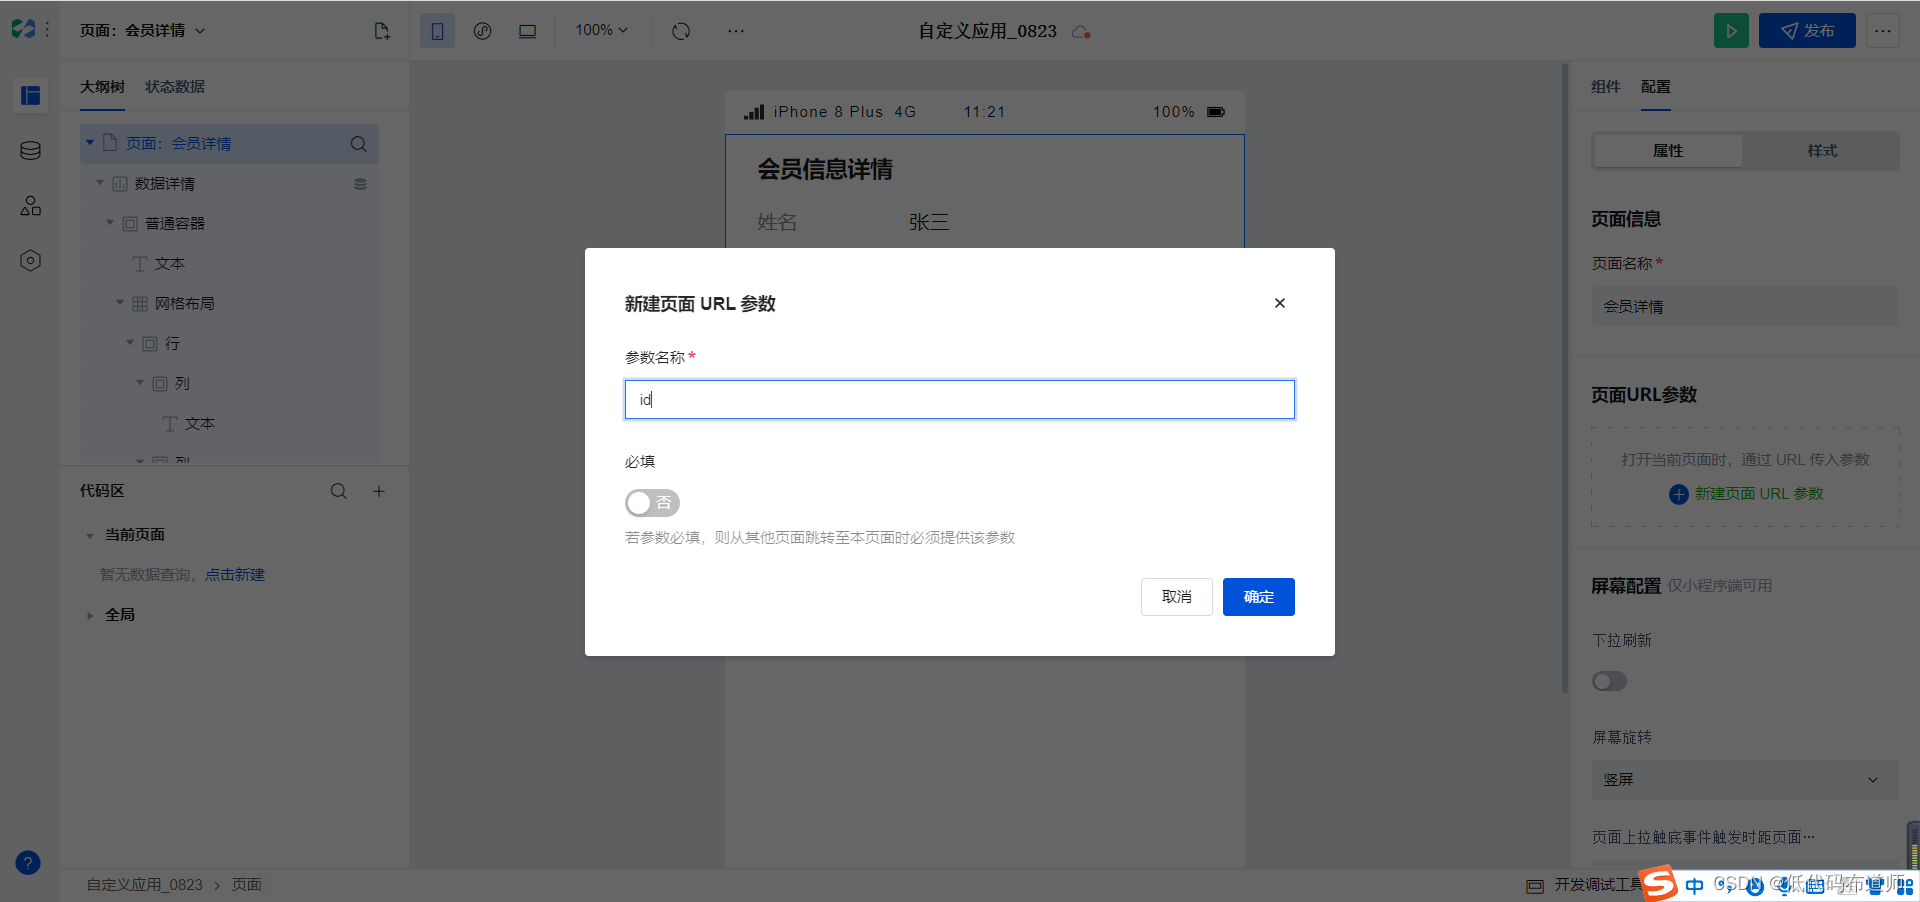1920x902 pixels.
Task: Click the 确定 button
Action: click(x=1258, y=597)
